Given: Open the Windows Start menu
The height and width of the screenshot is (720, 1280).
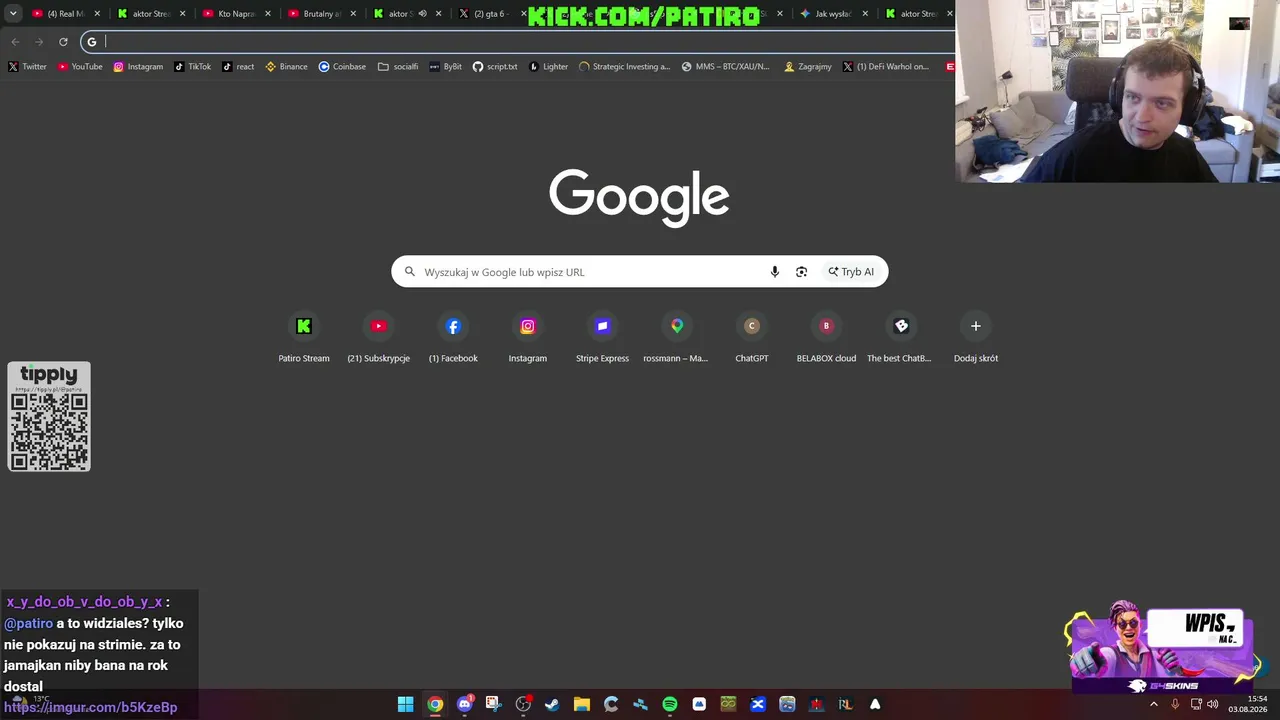Looking at the screenshot, I should coord(405,704).
